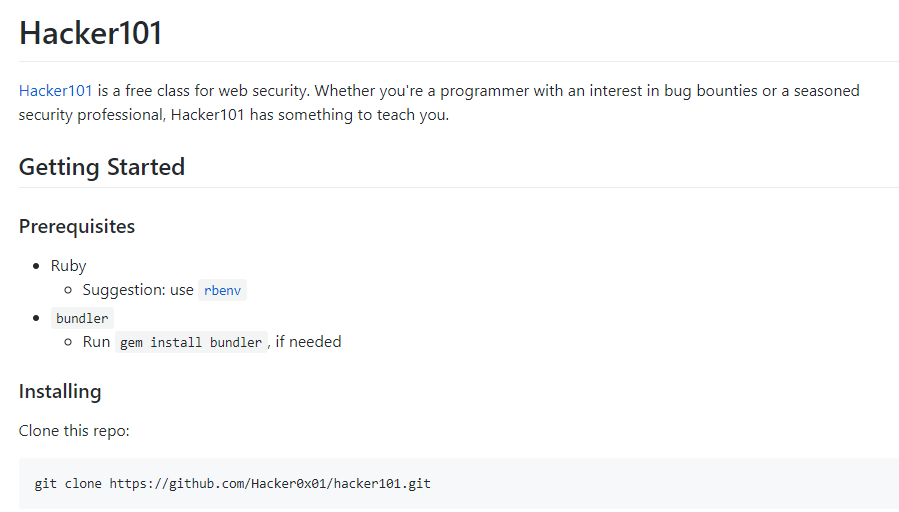Viewport: 899px width, 512px height.
Task: Click the Getting Started heading
Action: (x=102, y=167)
